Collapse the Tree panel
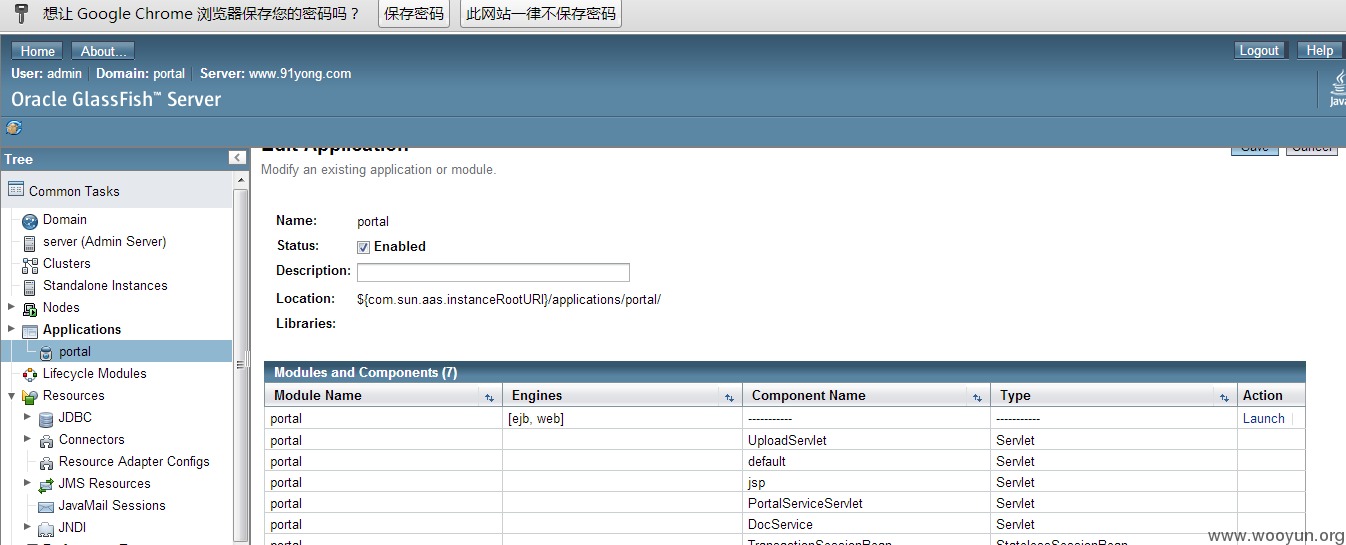Viewport: 1346px width, 545px height. point(237,158)
